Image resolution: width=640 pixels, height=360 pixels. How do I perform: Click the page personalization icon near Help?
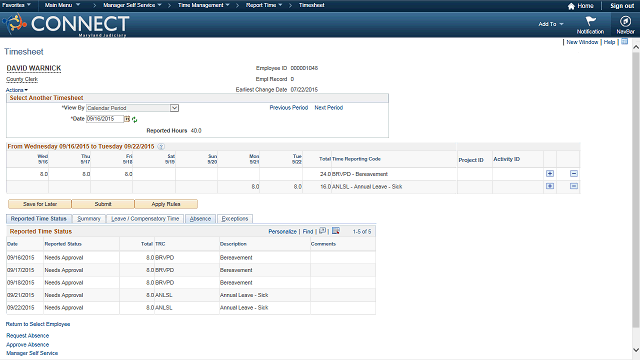624,42
